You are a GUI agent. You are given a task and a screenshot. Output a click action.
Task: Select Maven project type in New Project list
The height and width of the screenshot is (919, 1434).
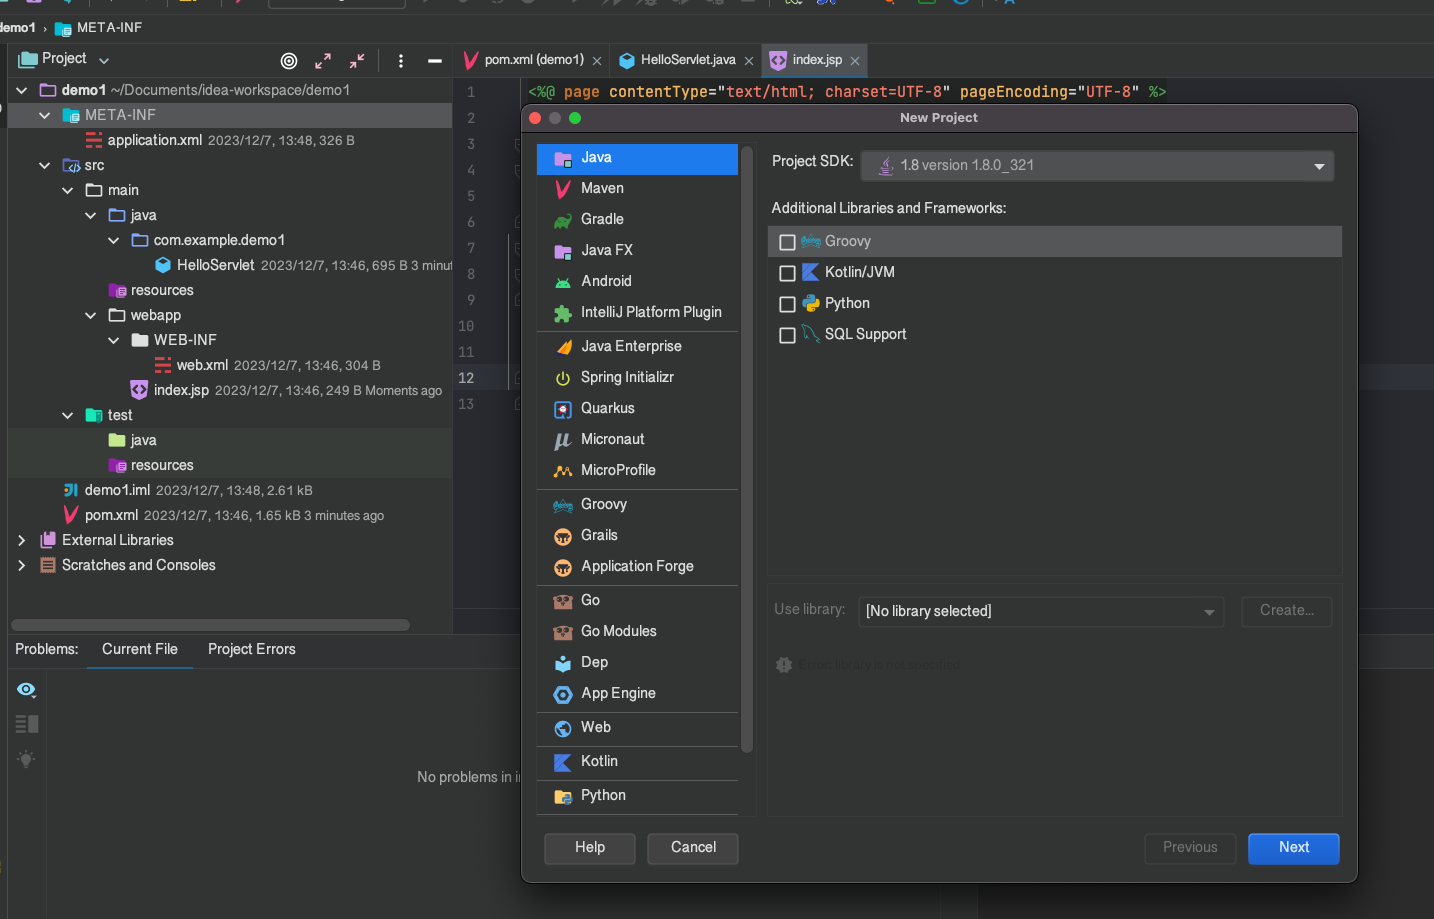click(637, 188)
